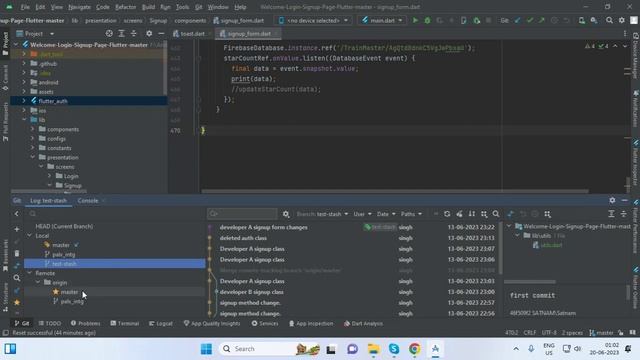This screenshot has width=640, height=360.
Task: Expand the components folder in Project tree
Action: point(33,129)
